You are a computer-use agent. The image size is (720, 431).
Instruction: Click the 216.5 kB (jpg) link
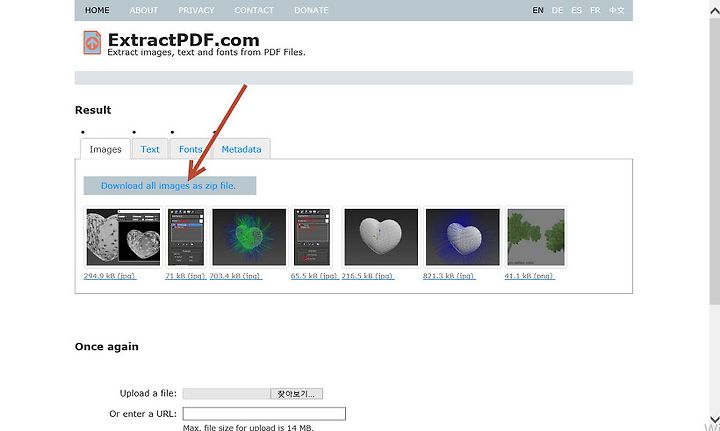pyautogui.click(x=368, y=276)
